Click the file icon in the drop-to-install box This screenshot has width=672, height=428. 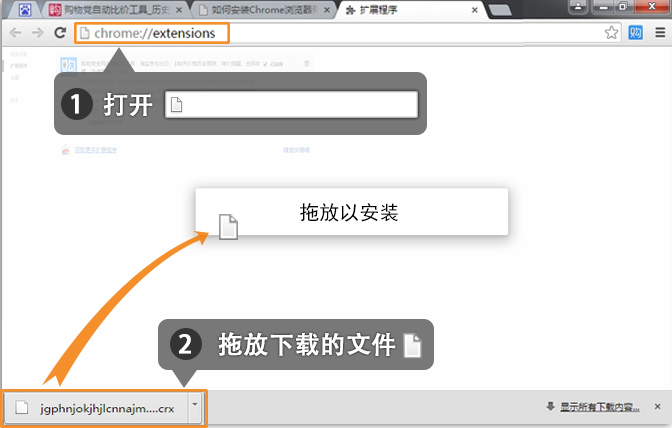228,227
